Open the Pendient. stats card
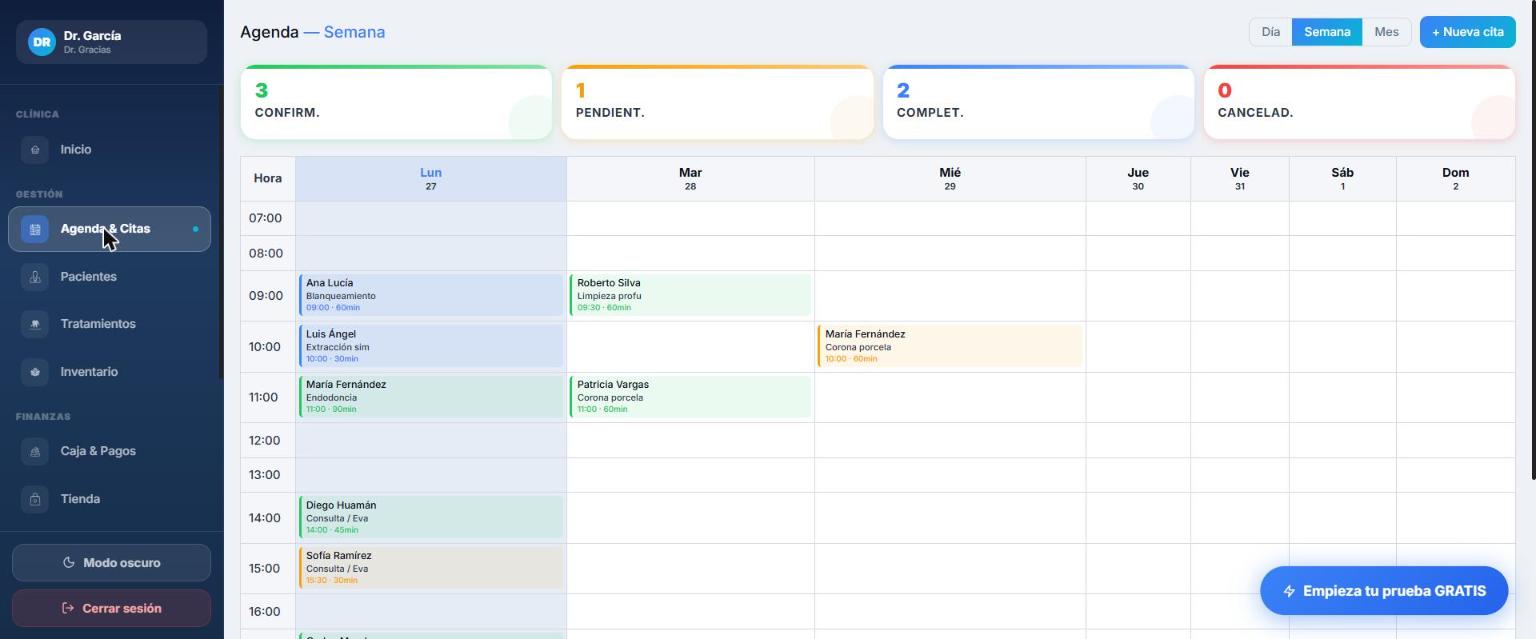The height and width of the screenshot is (639, 1536). (717, 102)
